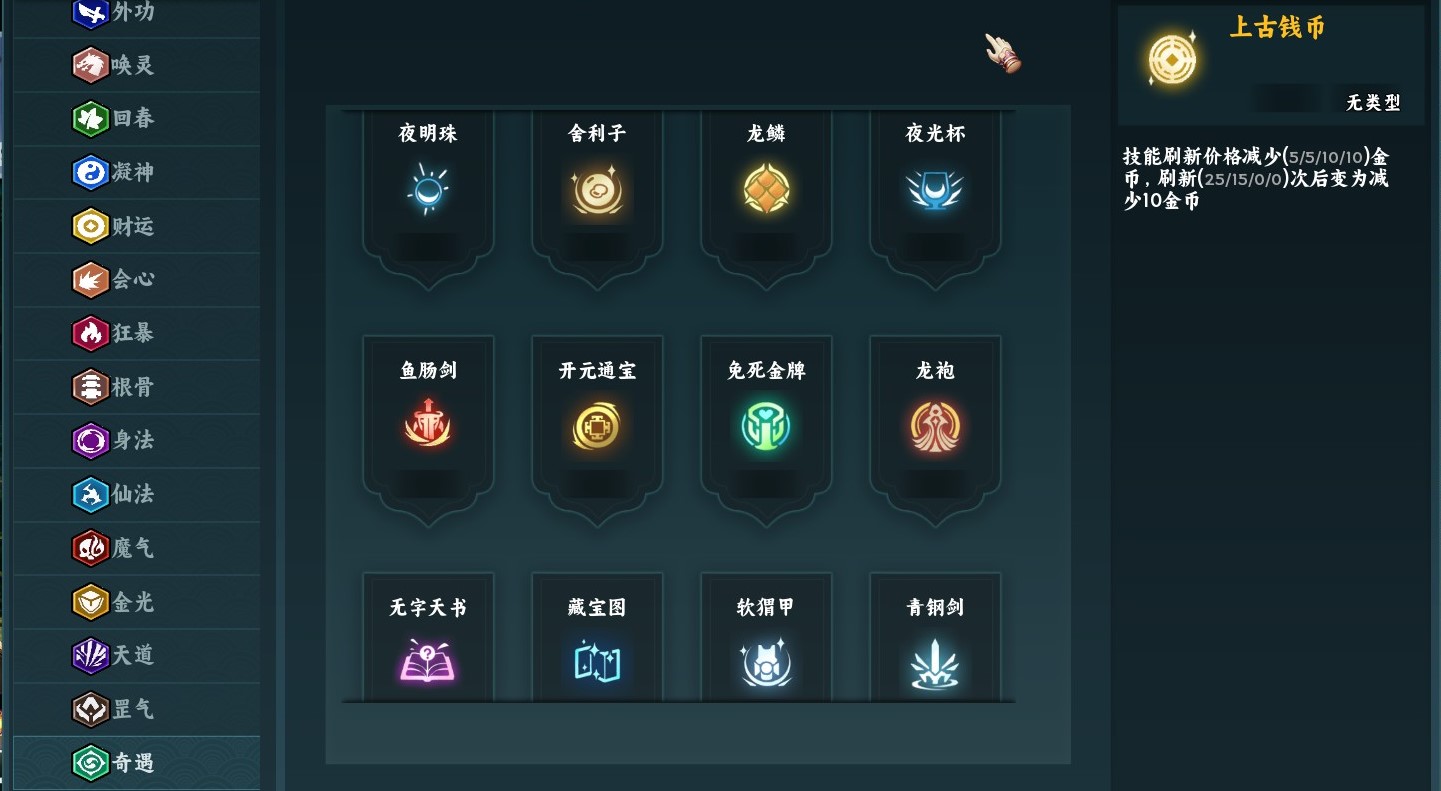
Task: Choose the 龙袍 robe icon
Action: pos(936,426)
